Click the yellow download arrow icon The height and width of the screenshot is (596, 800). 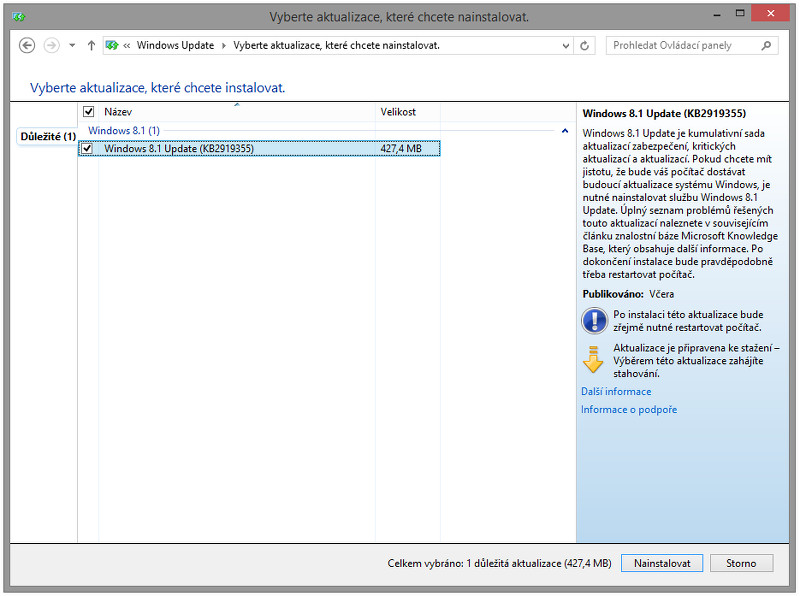pos(593,359)
